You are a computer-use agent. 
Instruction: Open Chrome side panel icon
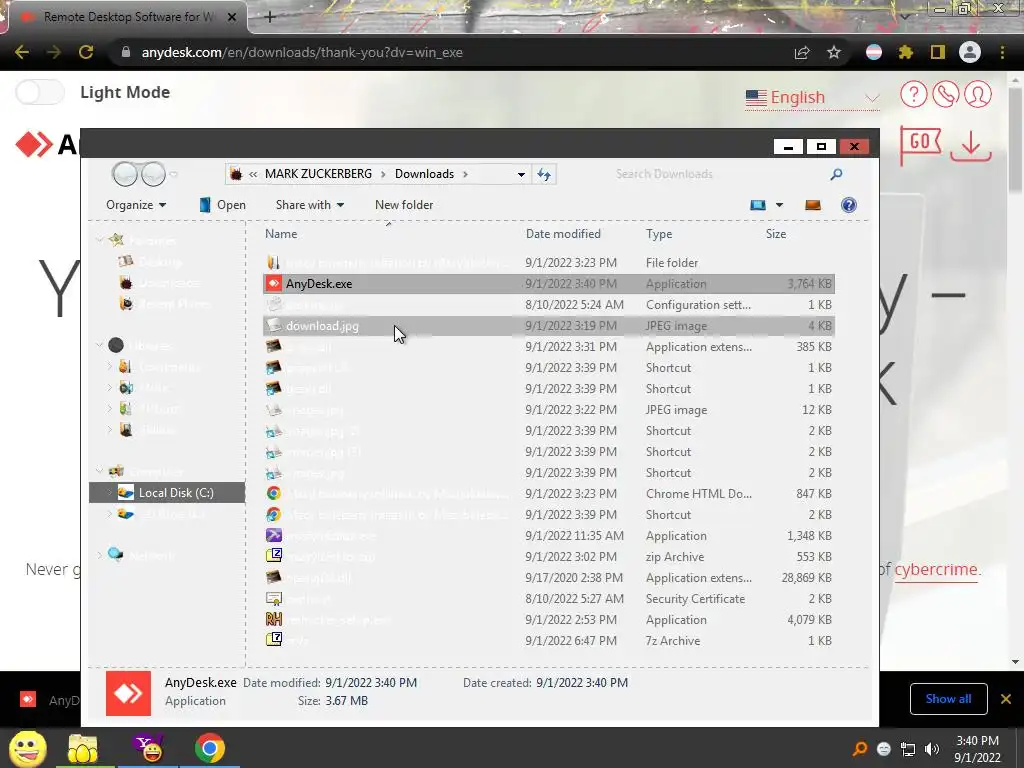click(937, 52)
